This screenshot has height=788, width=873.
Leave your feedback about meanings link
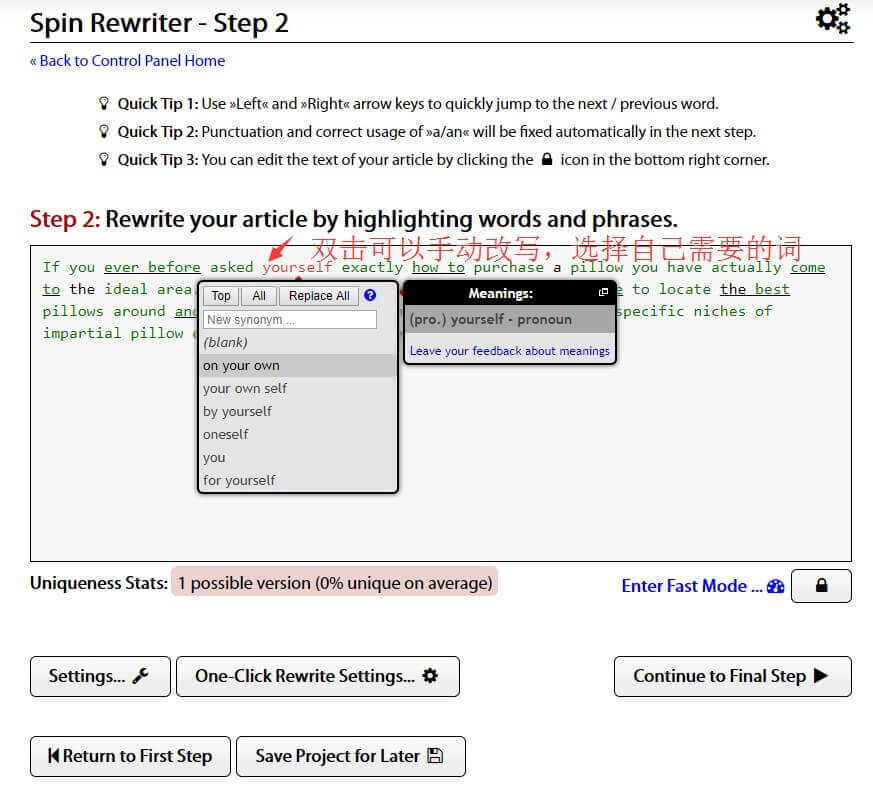pos(509,351)
